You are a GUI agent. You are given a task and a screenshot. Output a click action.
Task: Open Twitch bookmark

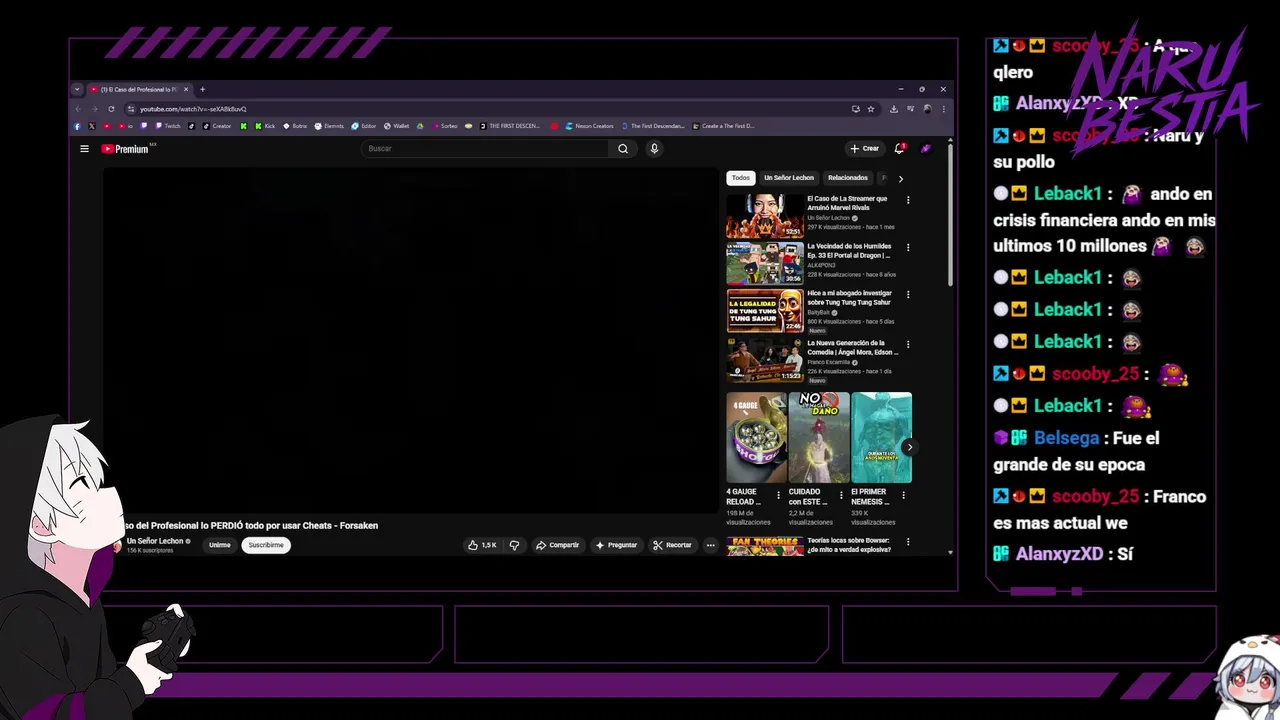[x=167, y=126]
